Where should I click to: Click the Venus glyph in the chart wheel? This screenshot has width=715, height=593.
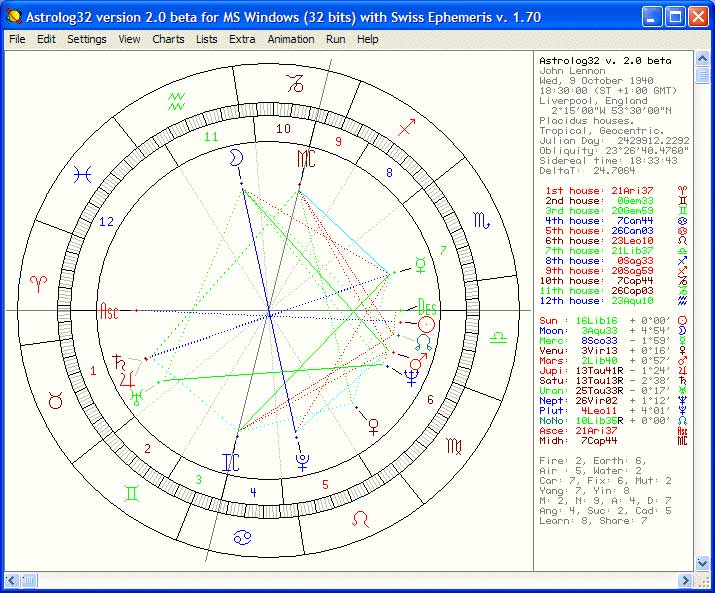point(373,427)
